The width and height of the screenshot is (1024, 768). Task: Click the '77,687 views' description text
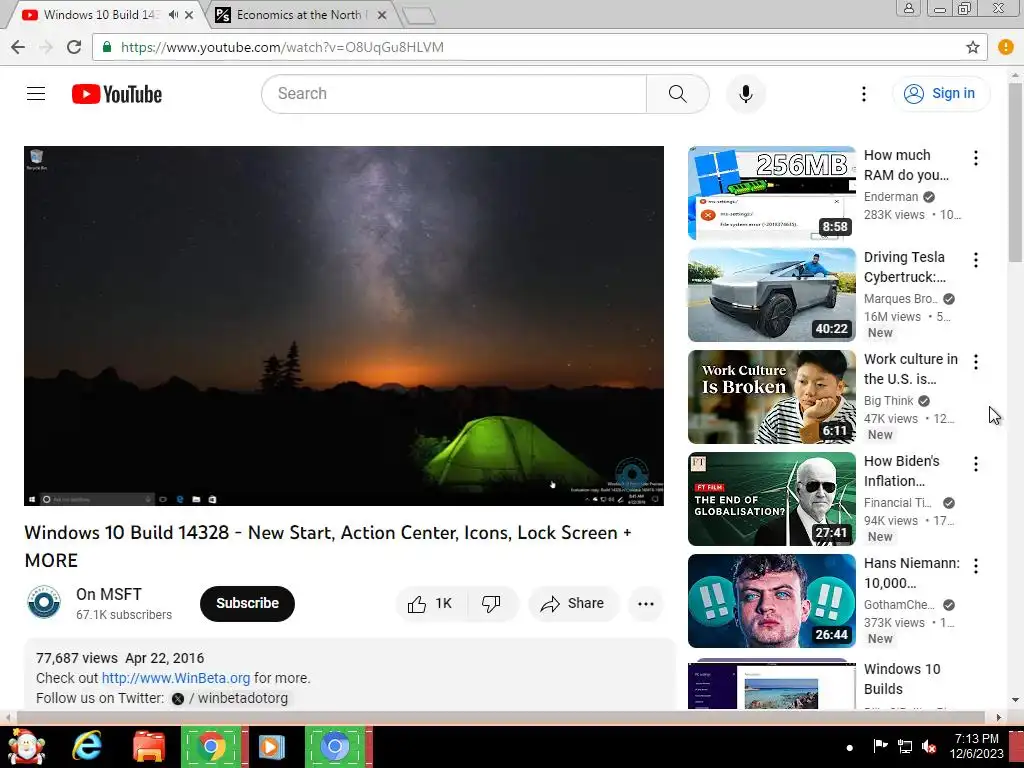[x=76, y=658]
